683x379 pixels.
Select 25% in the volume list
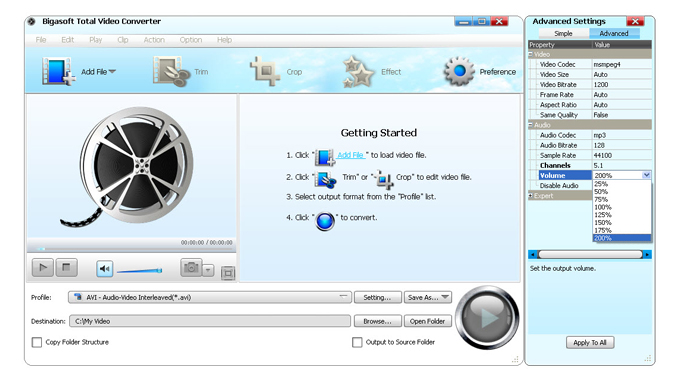click(x=622, y=184)
